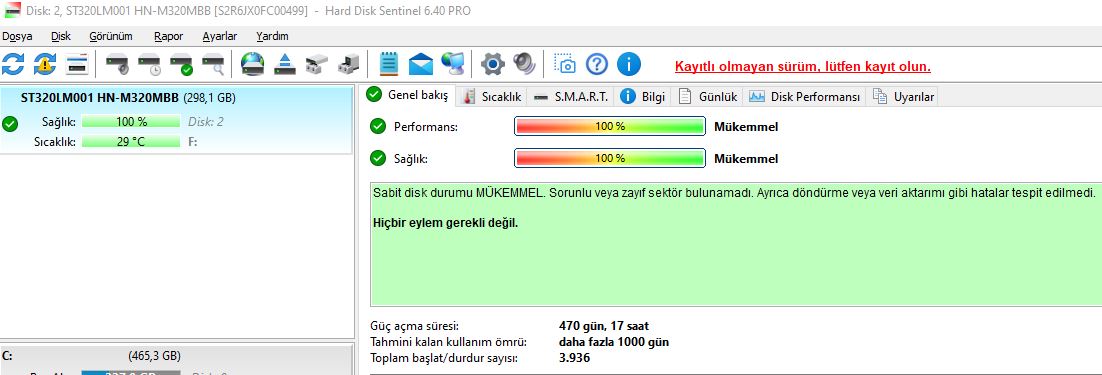Click the 'Güç açma süresi:' label
This screenshot has height=375, width=1102.
pyautogui.click(x=414, y=326)
